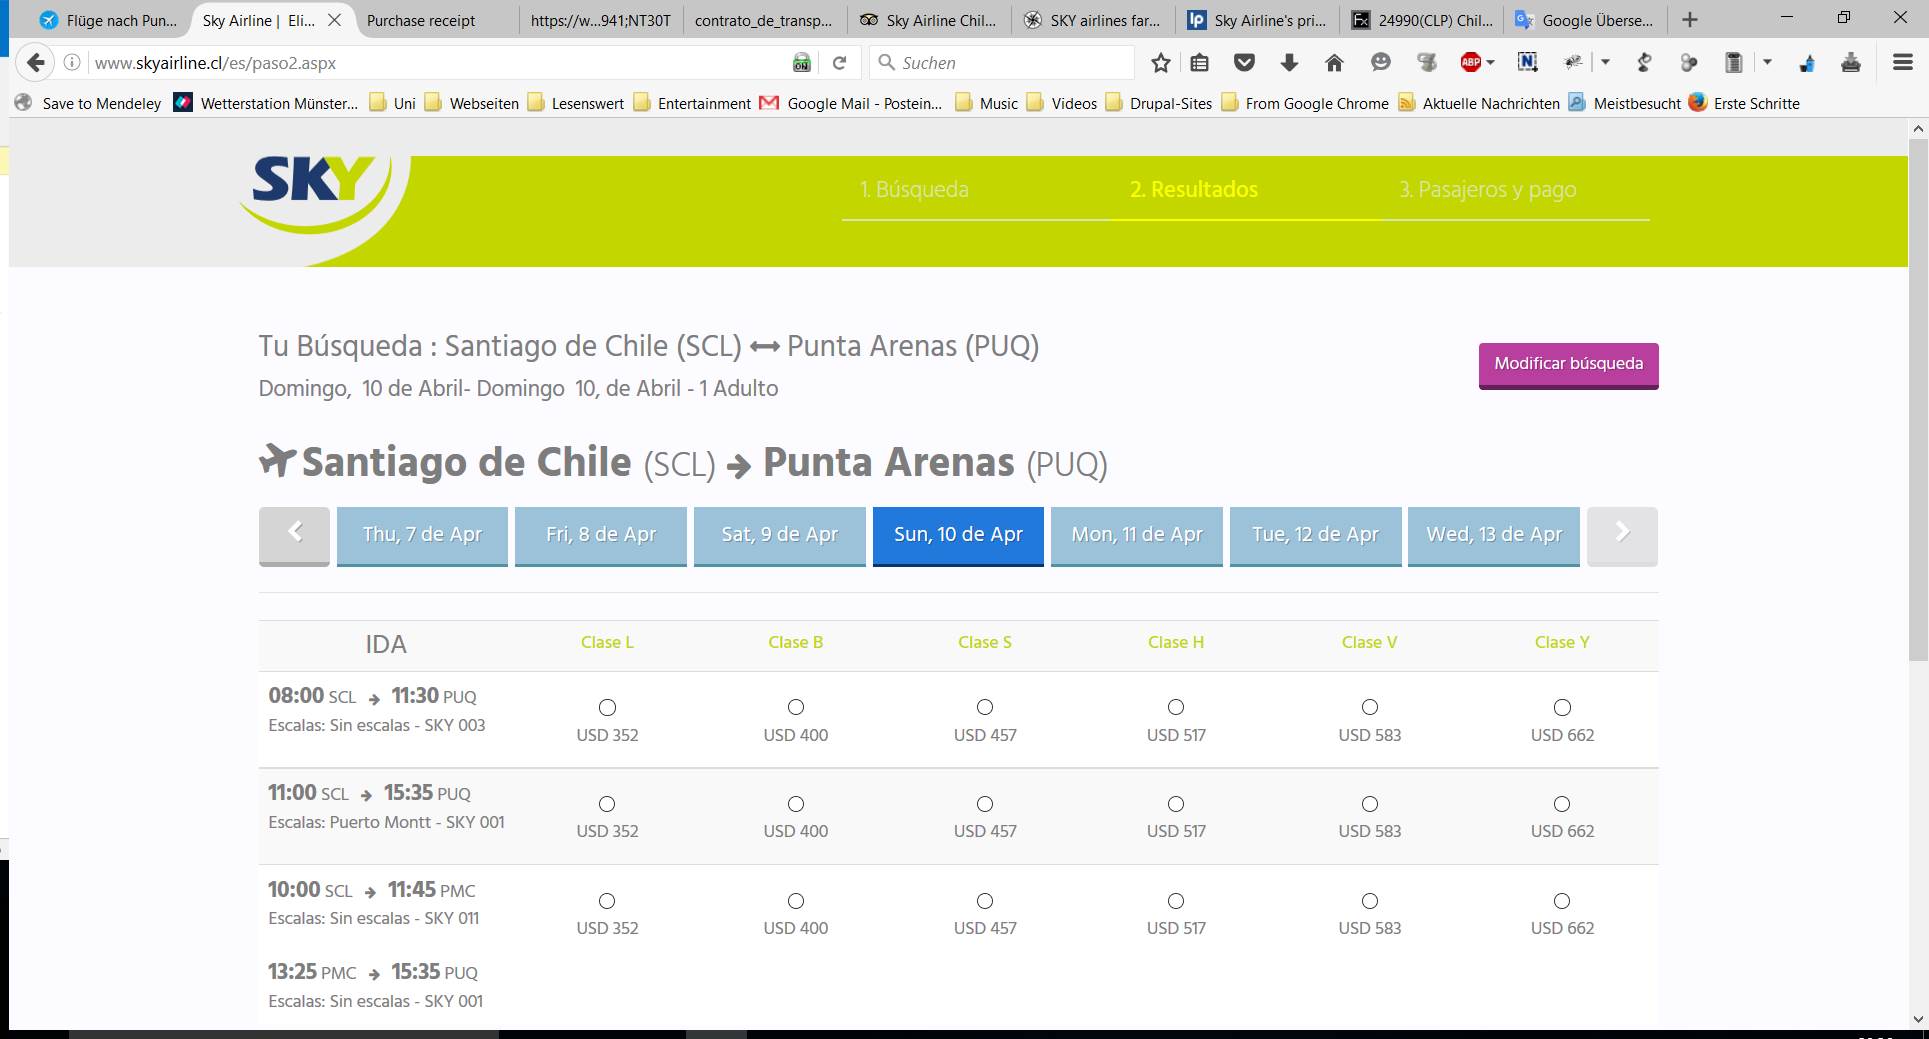Show earlier dates with left chevron
Viewport: 1929px width, 1039px height.
294,536
